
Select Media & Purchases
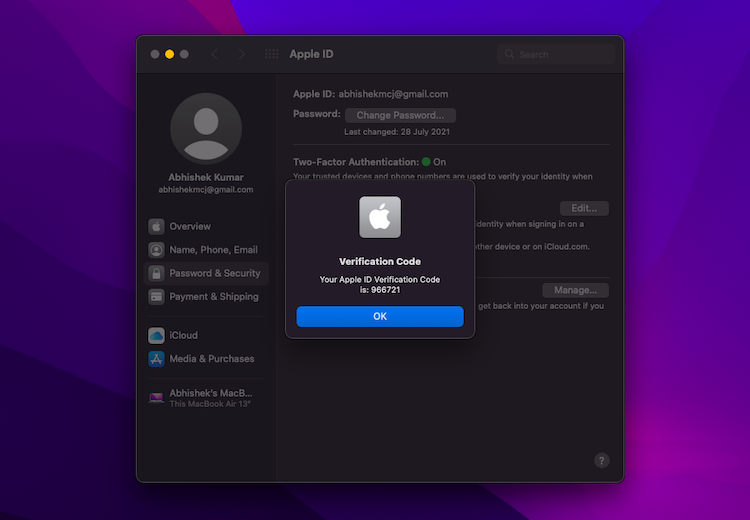pyautogui.click(x=206, y=359)
